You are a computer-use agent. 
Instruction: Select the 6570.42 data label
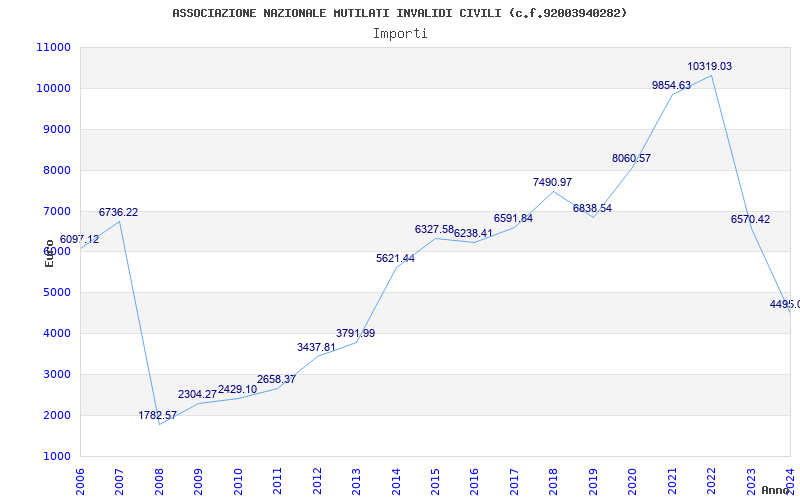pyautogui.click(x=751, y=219)
